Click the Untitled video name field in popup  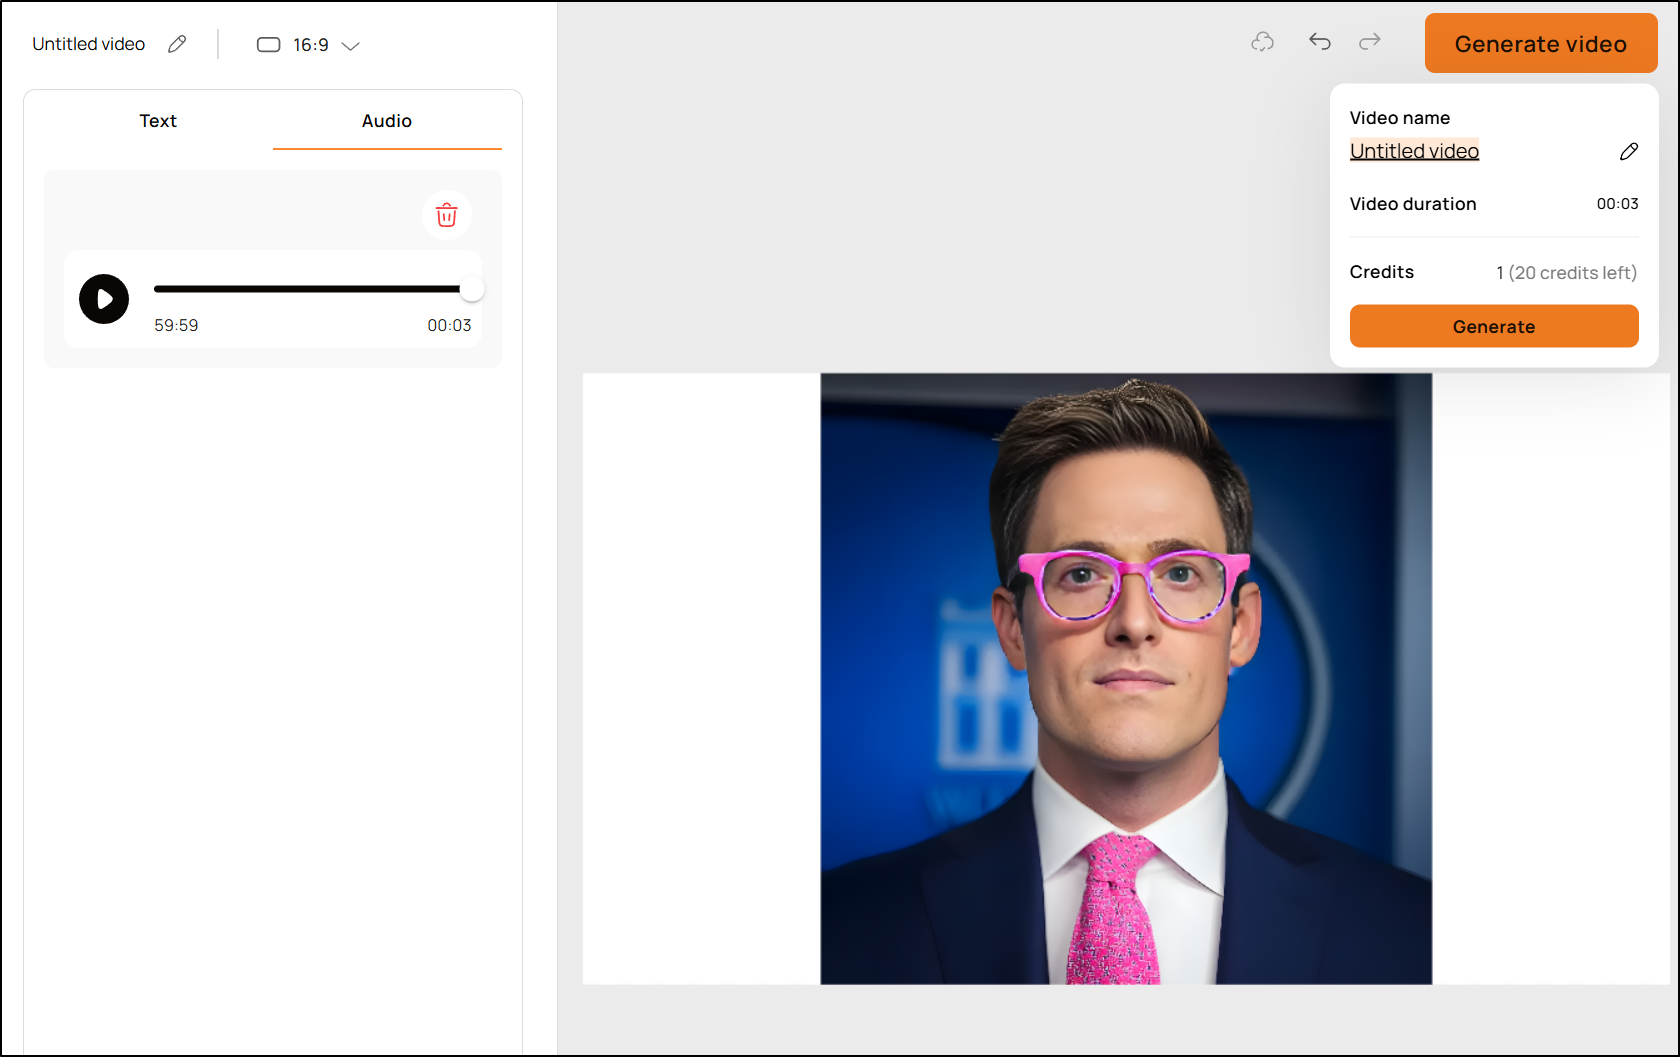(x=1414, y=151)
